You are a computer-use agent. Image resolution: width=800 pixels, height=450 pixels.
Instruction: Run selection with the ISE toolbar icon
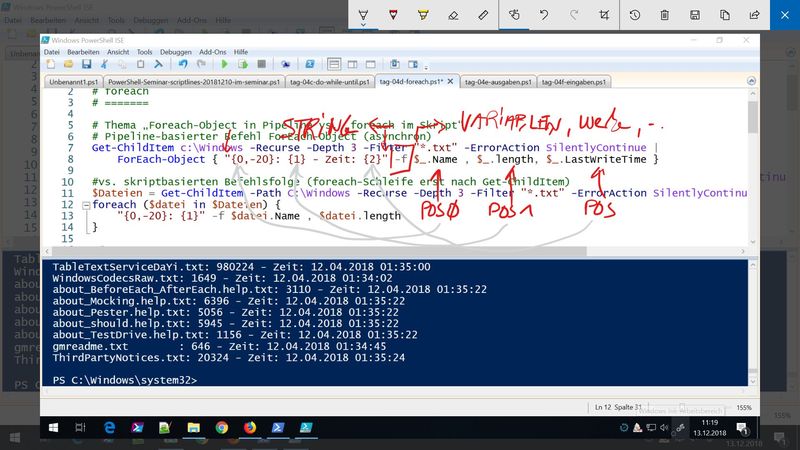(x=243, y=64)
